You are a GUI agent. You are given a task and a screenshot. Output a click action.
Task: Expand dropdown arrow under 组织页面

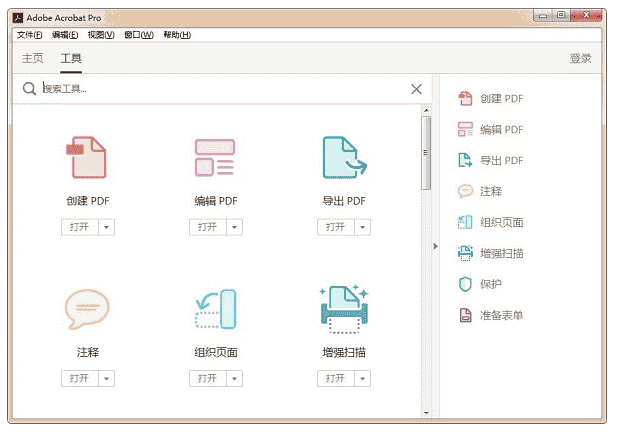point(235,379)
